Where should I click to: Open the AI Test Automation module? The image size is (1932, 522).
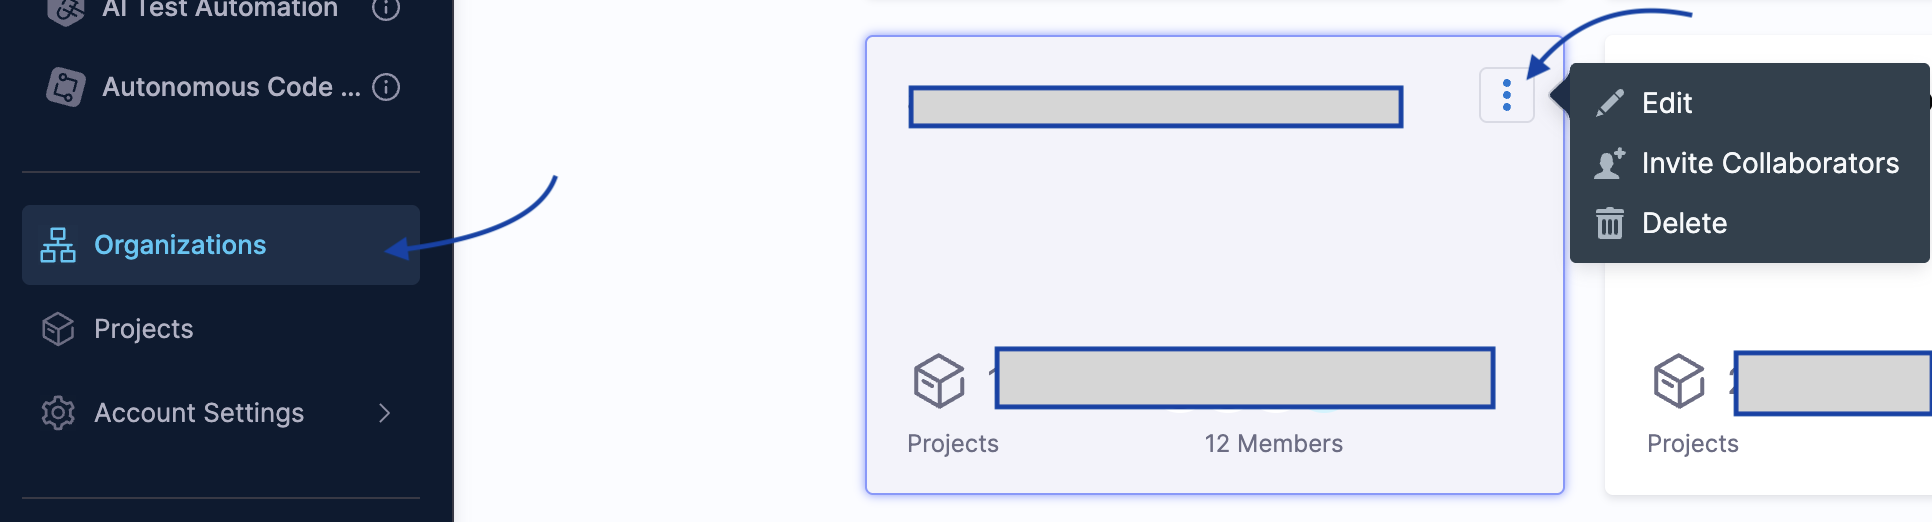(x=220, y=10)
